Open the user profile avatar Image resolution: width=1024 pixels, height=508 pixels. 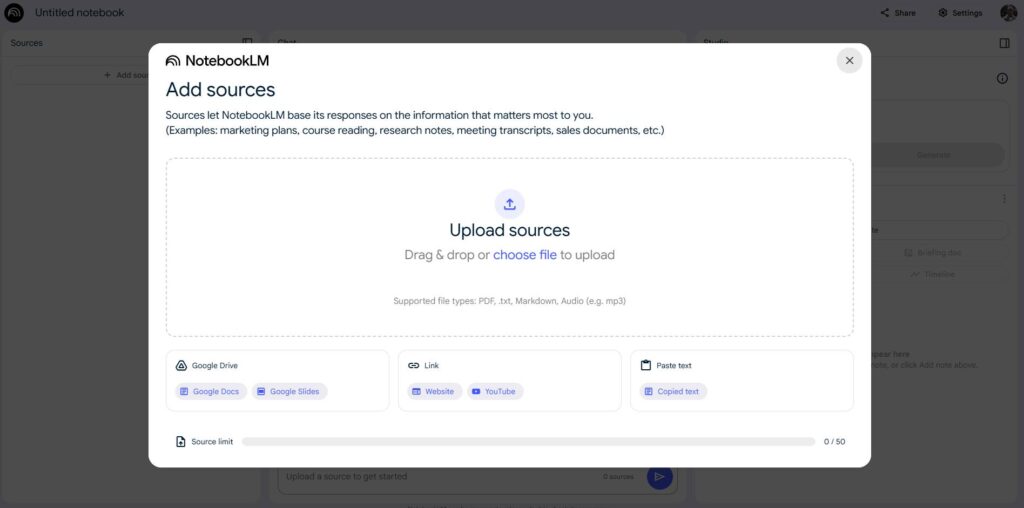point(1008,13)
